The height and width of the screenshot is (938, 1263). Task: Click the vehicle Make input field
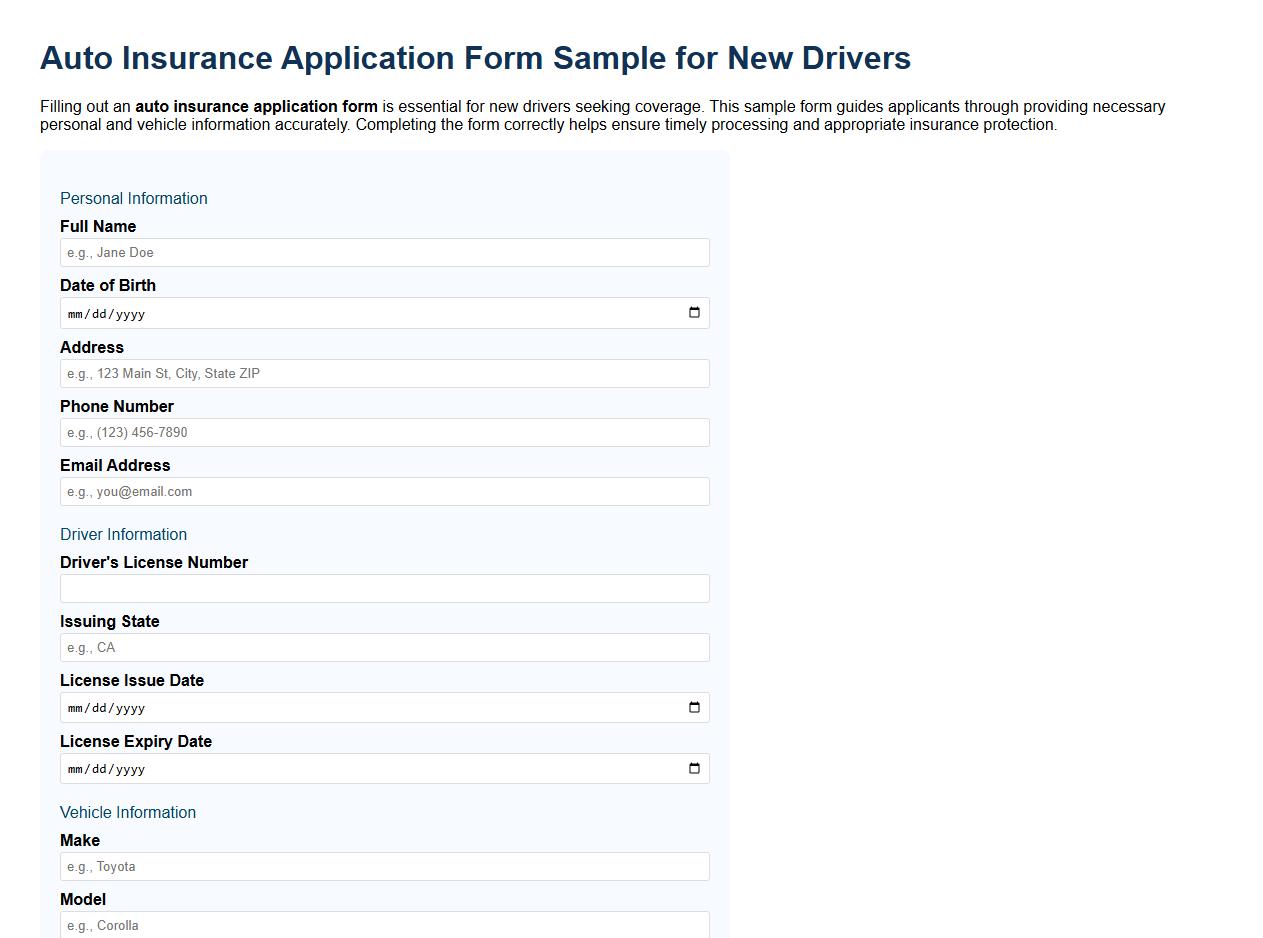pos(385,866)
